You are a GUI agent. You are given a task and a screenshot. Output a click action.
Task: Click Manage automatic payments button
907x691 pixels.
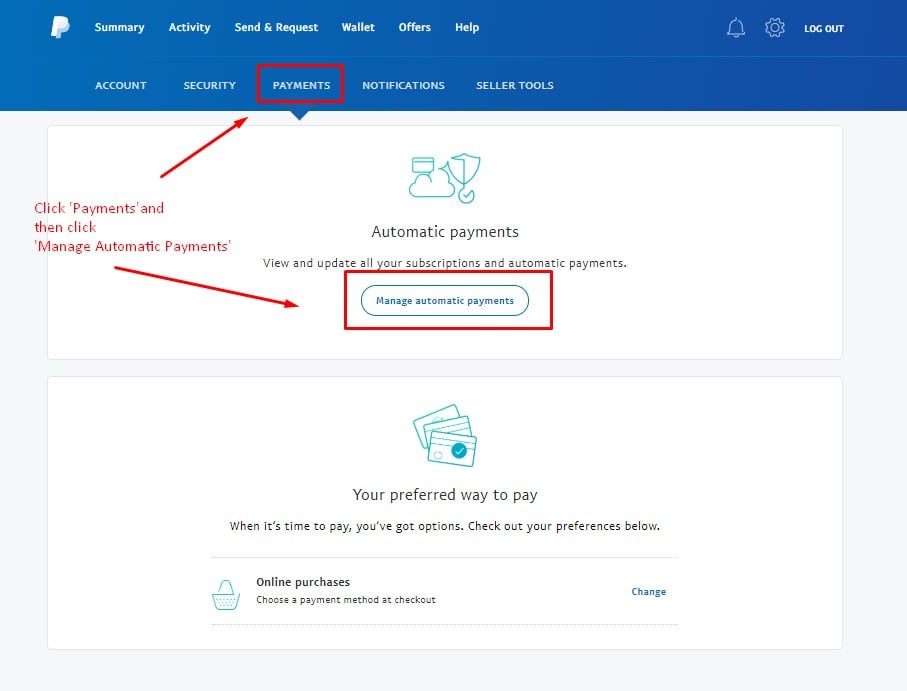click(445, 301)
